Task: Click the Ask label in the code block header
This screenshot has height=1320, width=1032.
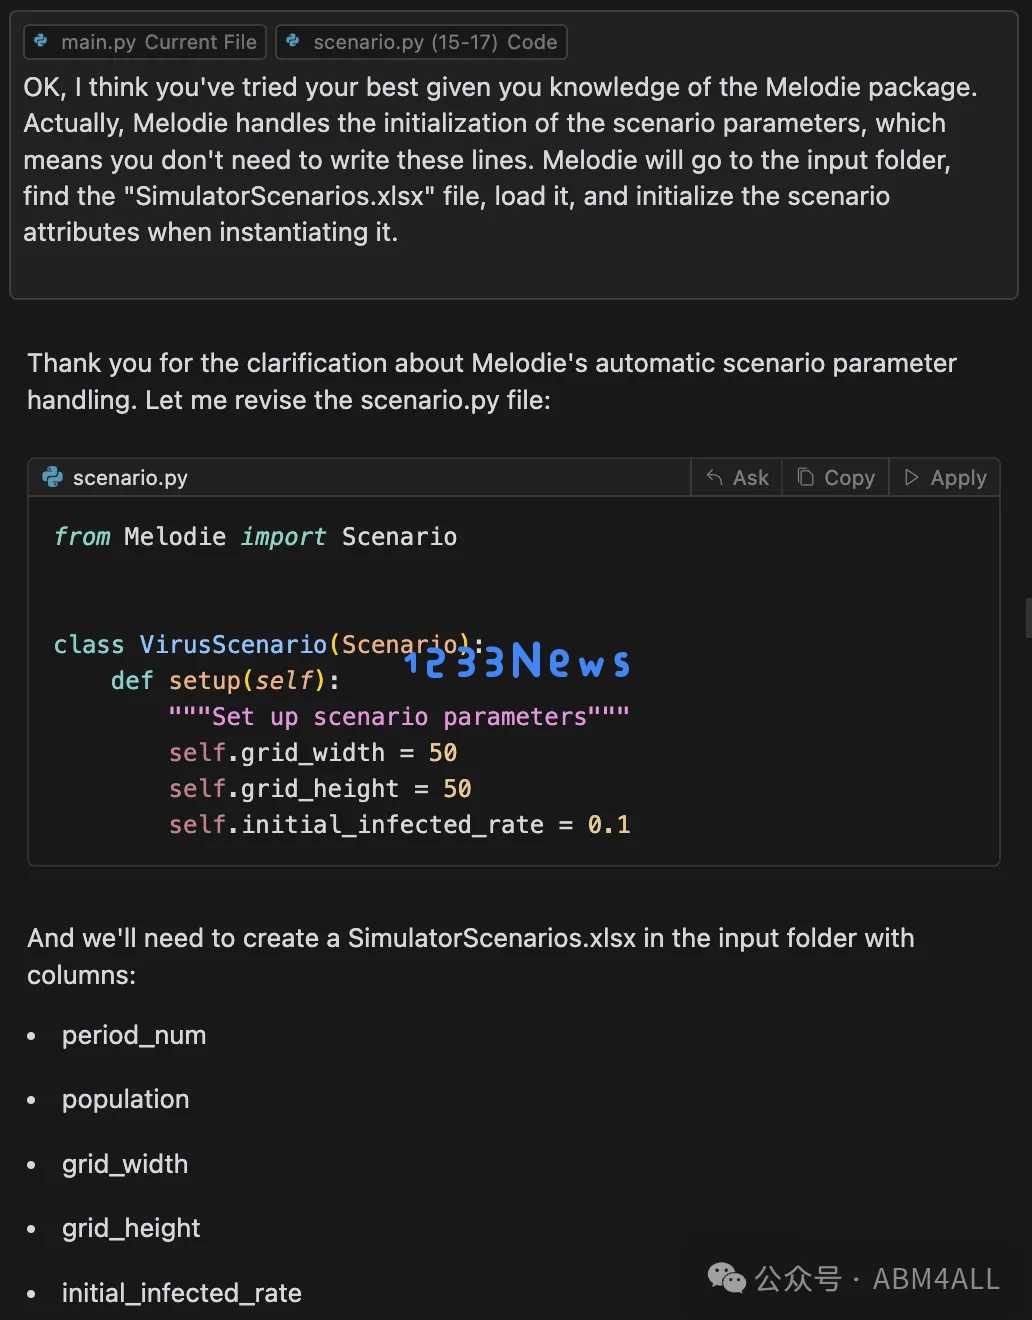Action: pos(751,477)
